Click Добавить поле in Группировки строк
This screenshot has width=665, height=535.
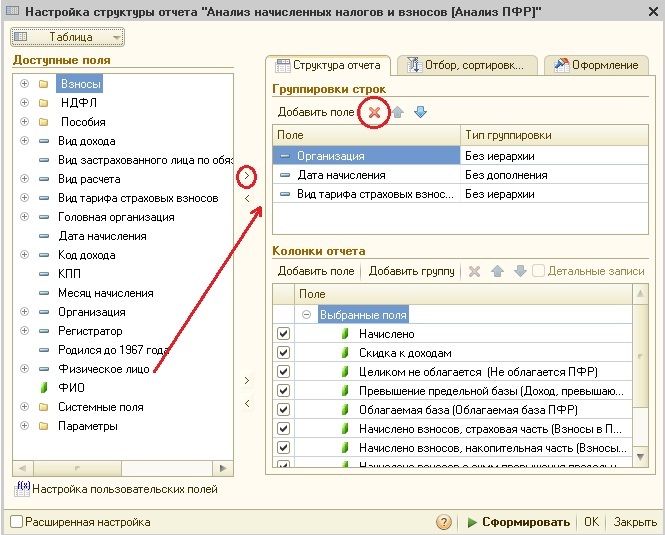click(316, 112)
